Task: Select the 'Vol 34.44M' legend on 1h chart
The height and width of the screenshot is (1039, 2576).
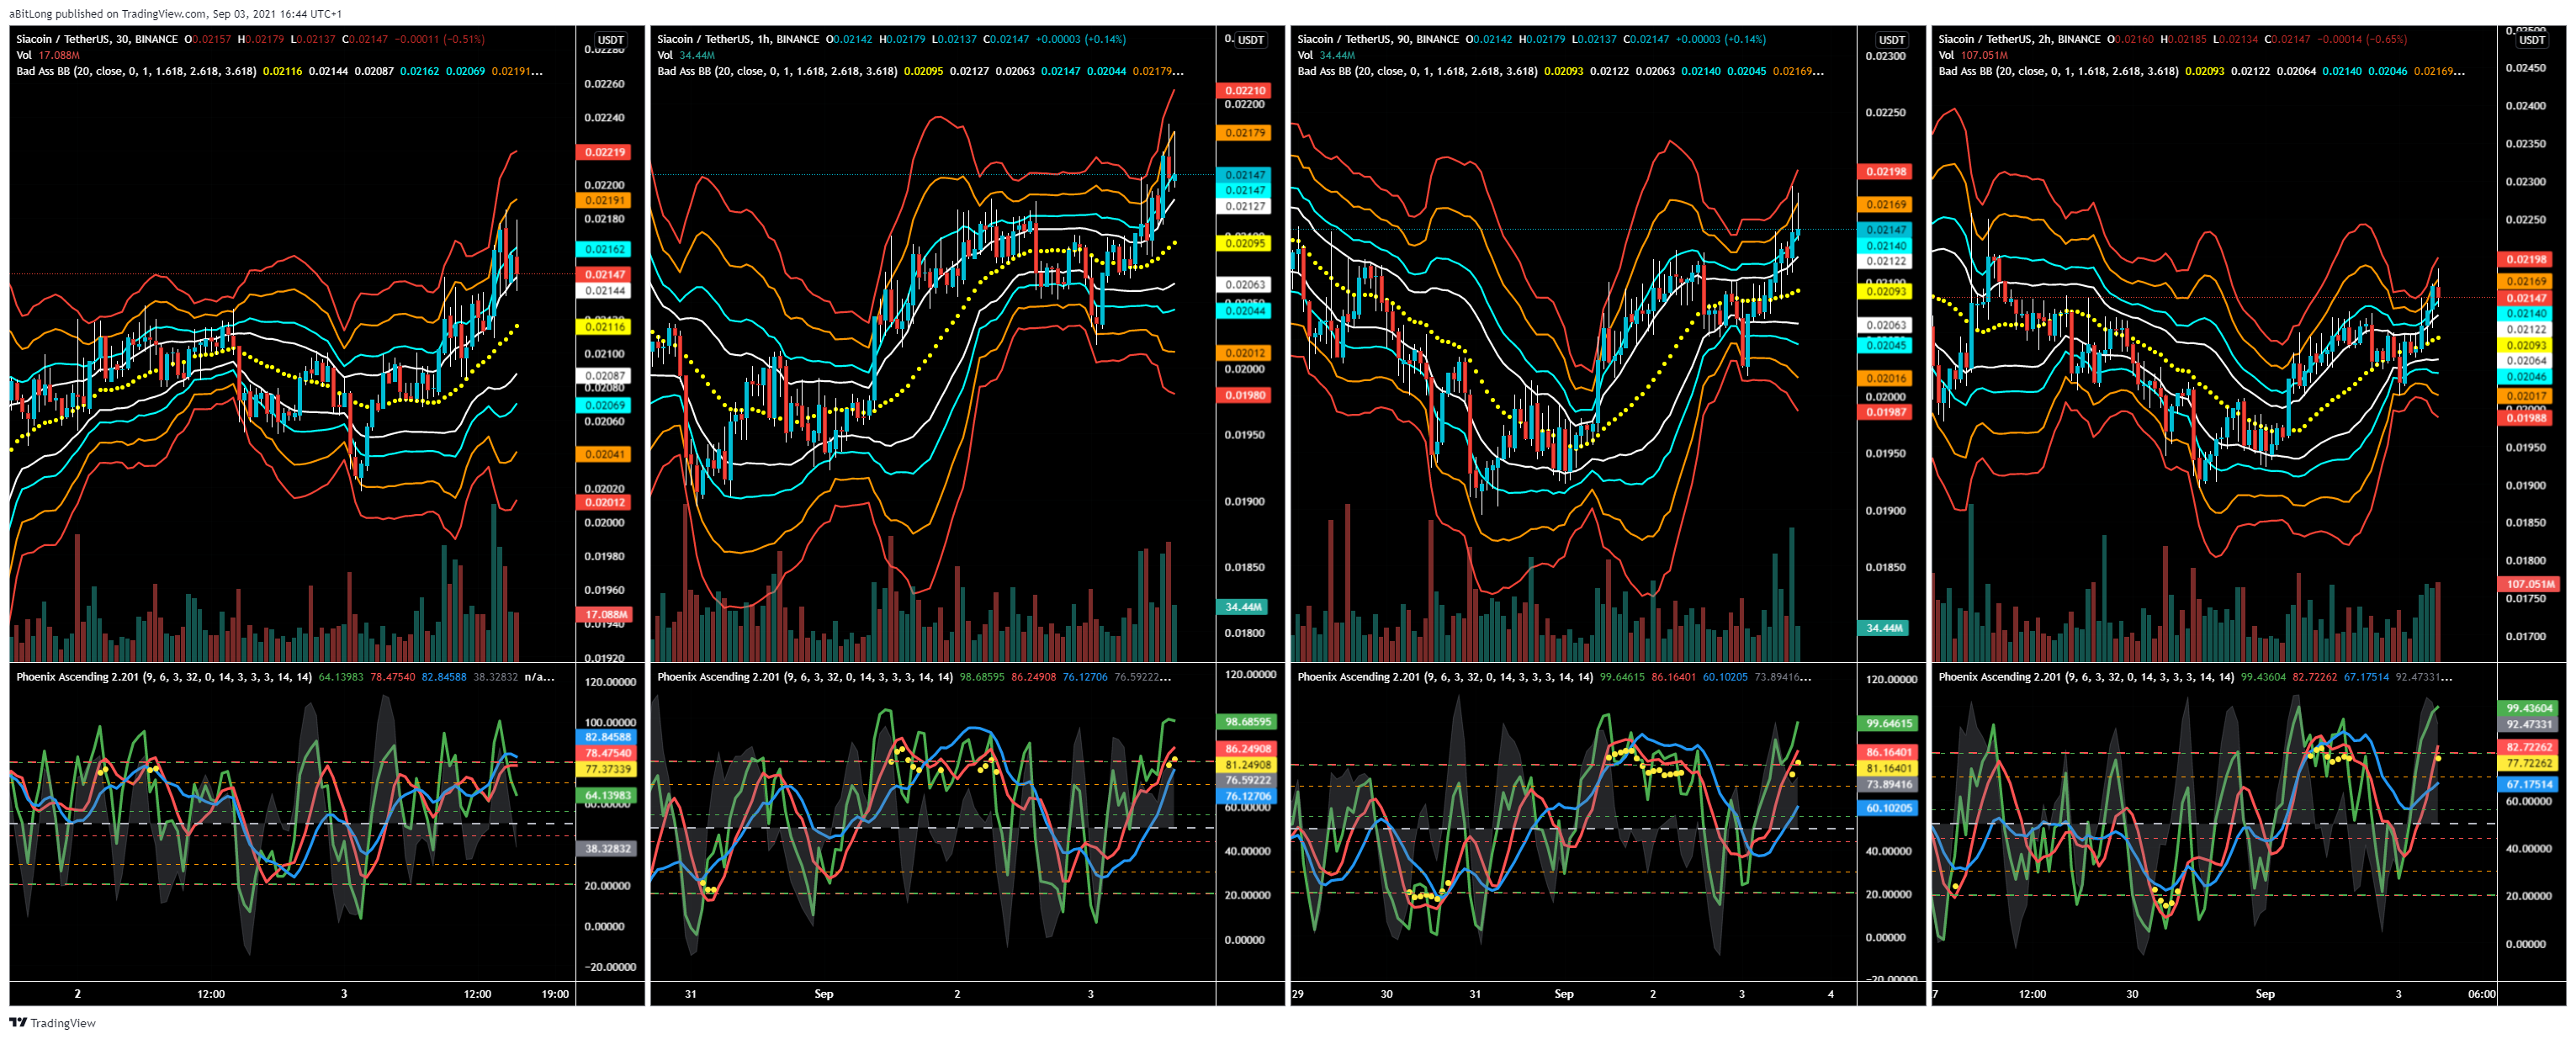Action: pyautogui.click(x=686, y=55)
